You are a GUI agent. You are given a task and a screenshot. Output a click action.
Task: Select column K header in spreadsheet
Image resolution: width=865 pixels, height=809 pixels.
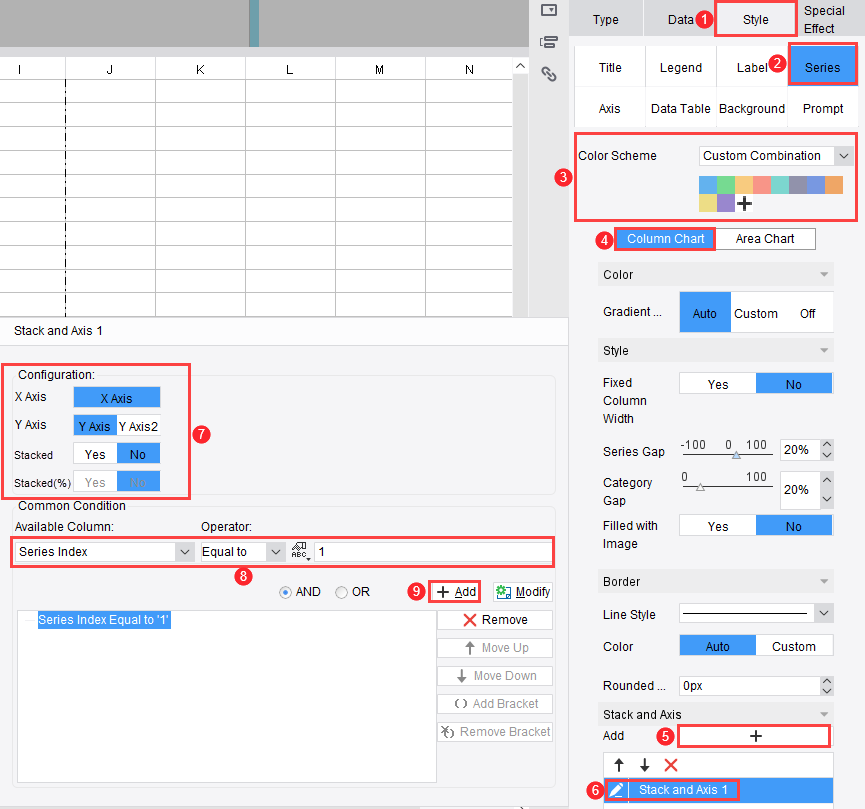[200, 69]
